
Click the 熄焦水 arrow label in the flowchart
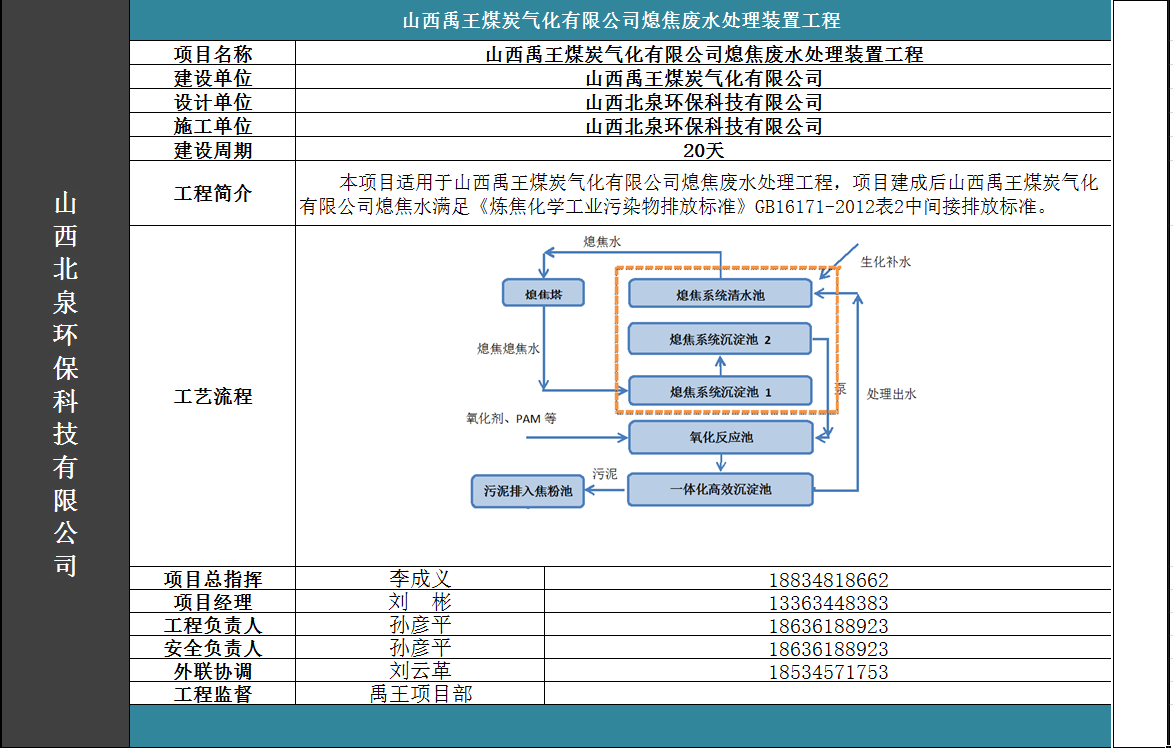pos(602,242)
